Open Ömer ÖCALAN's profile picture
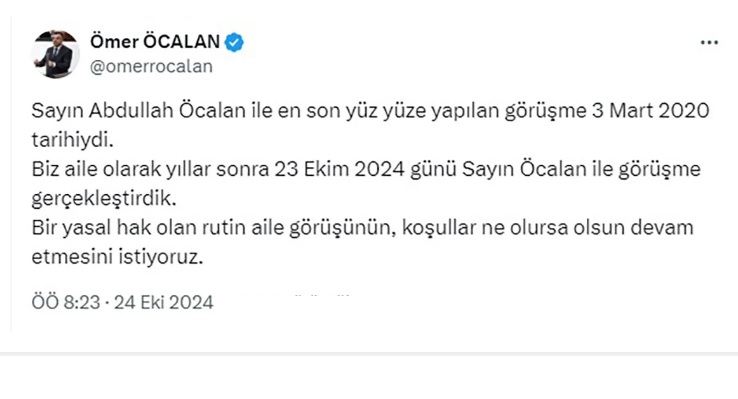Image resolution: width=738 pixels, height=399 pixels. click(55, 54)
